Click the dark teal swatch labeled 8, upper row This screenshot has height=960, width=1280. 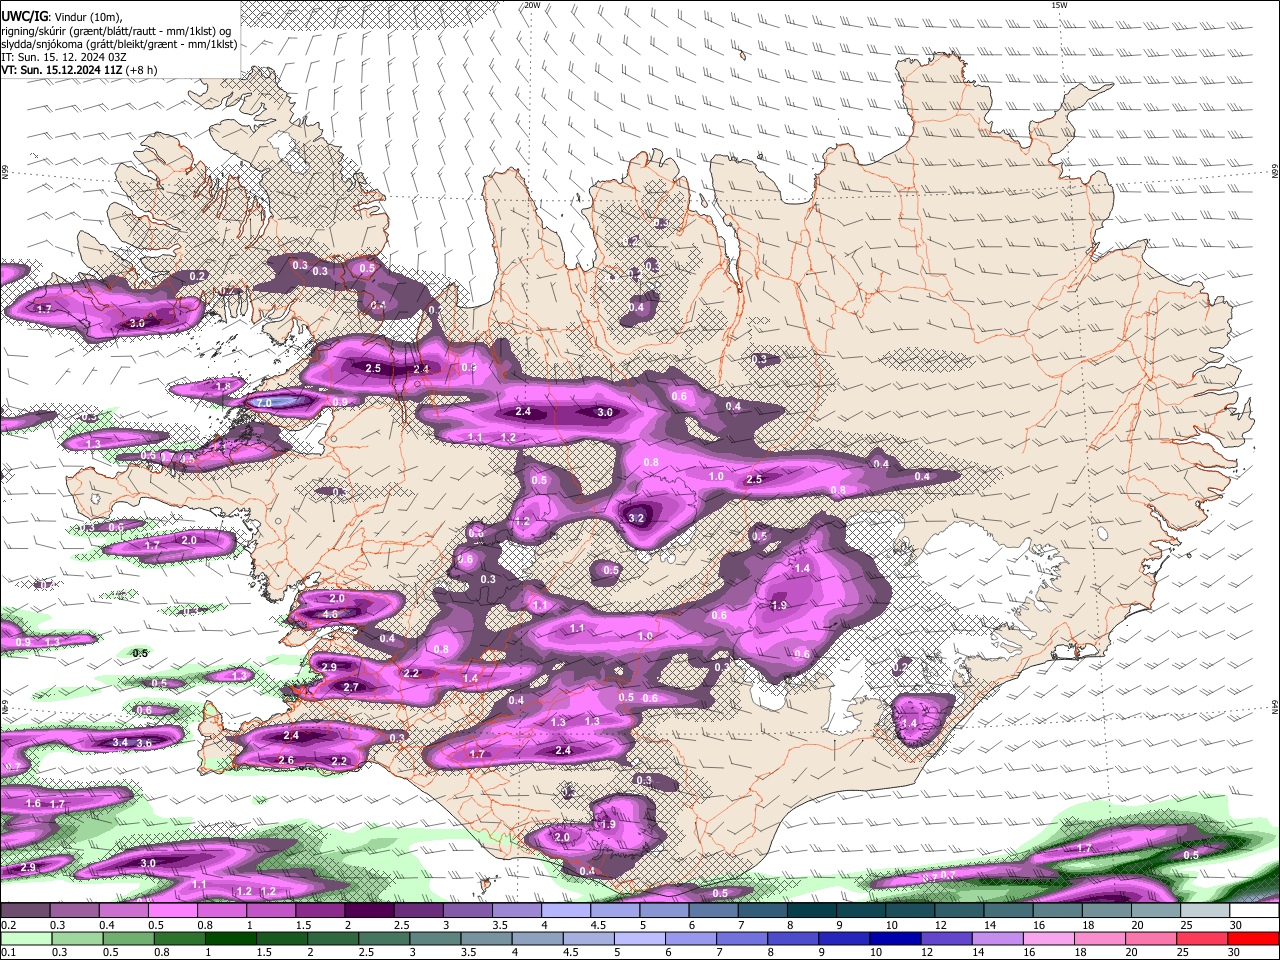pos(813,911)
